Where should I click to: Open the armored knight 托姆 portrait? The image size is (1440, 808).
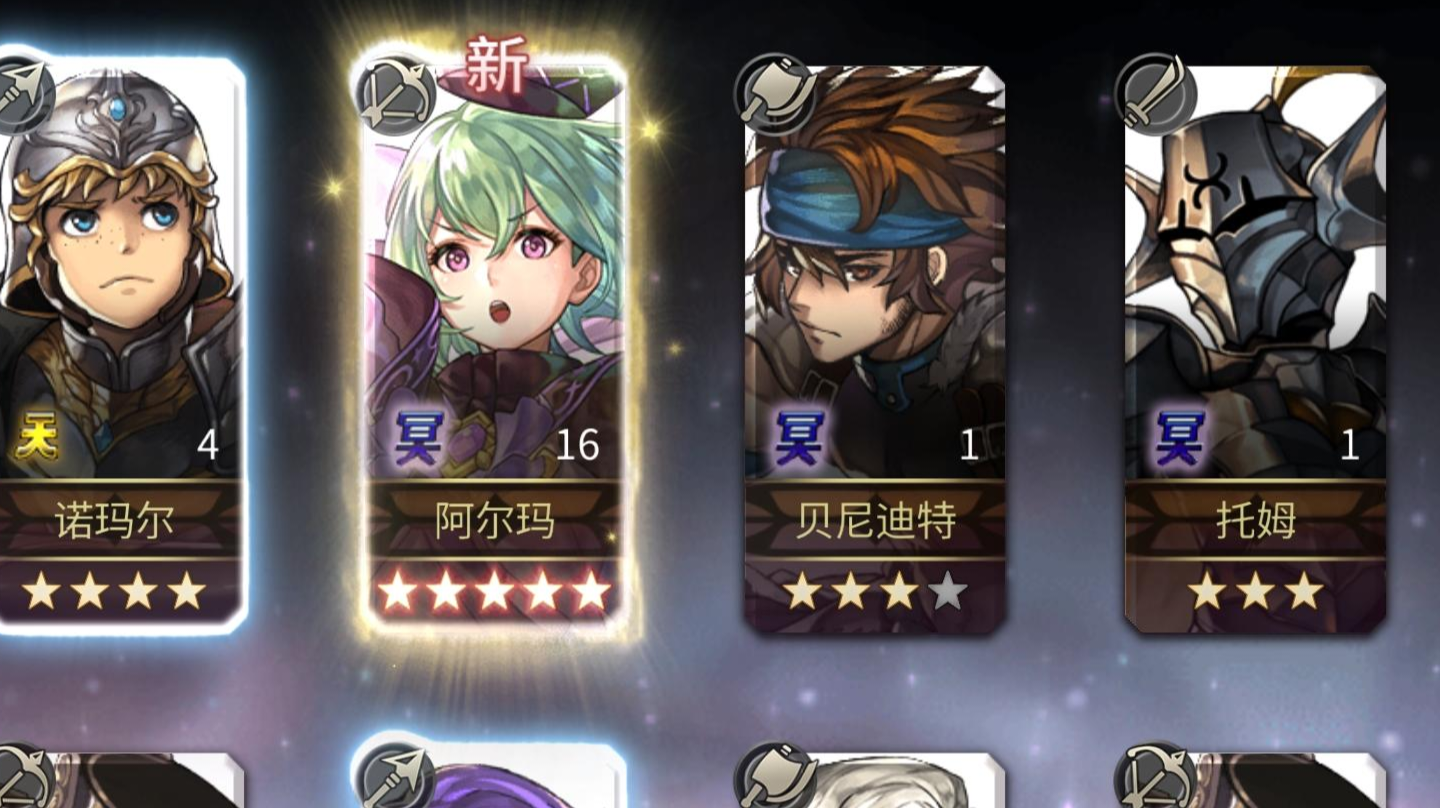point(1256,270)
